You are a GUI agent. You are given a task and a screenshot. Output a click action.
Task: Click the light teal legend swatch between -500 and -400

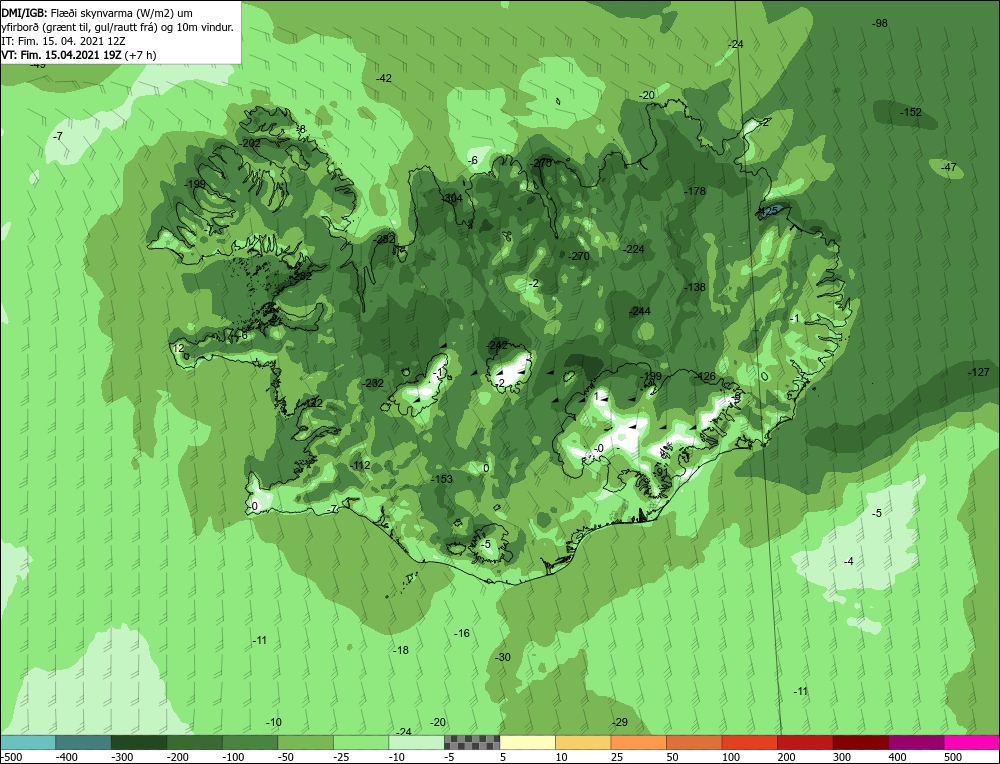coord(27,742)
